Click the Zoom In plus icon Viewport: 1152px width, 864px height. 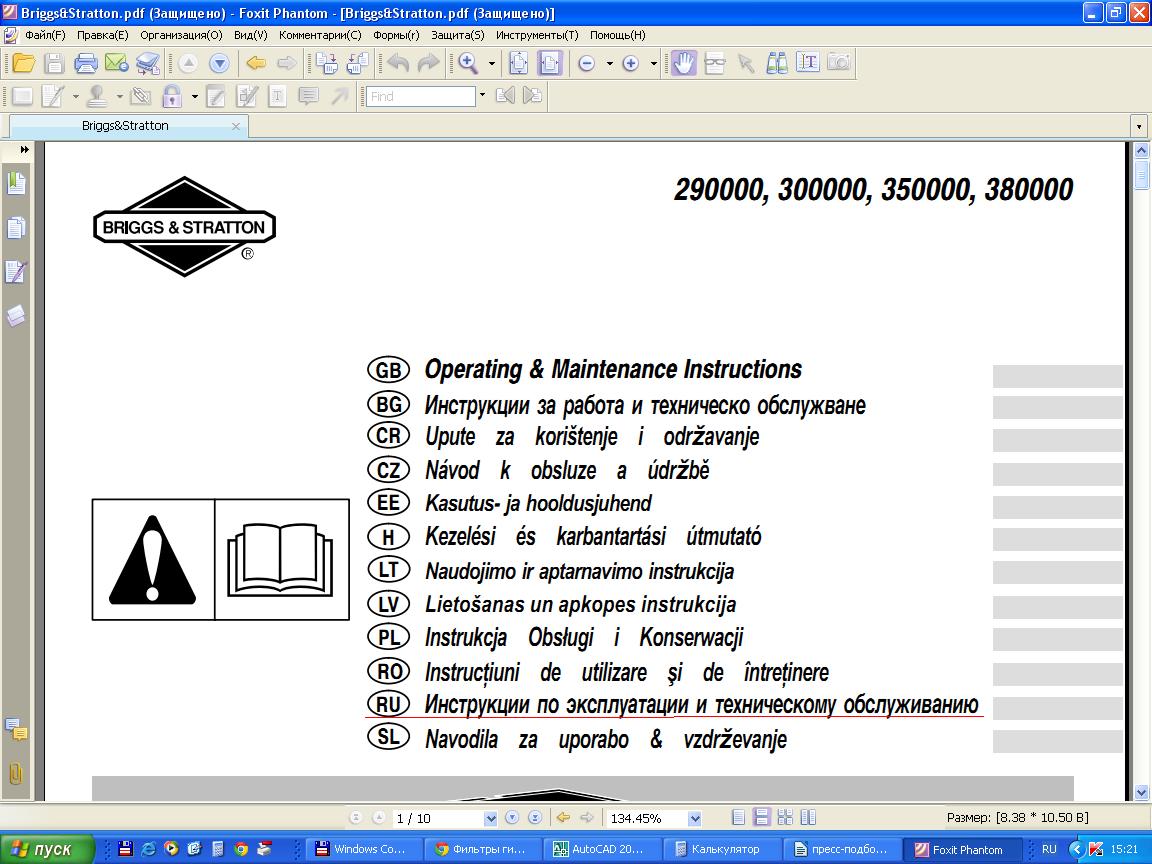[x=630, y=64]
